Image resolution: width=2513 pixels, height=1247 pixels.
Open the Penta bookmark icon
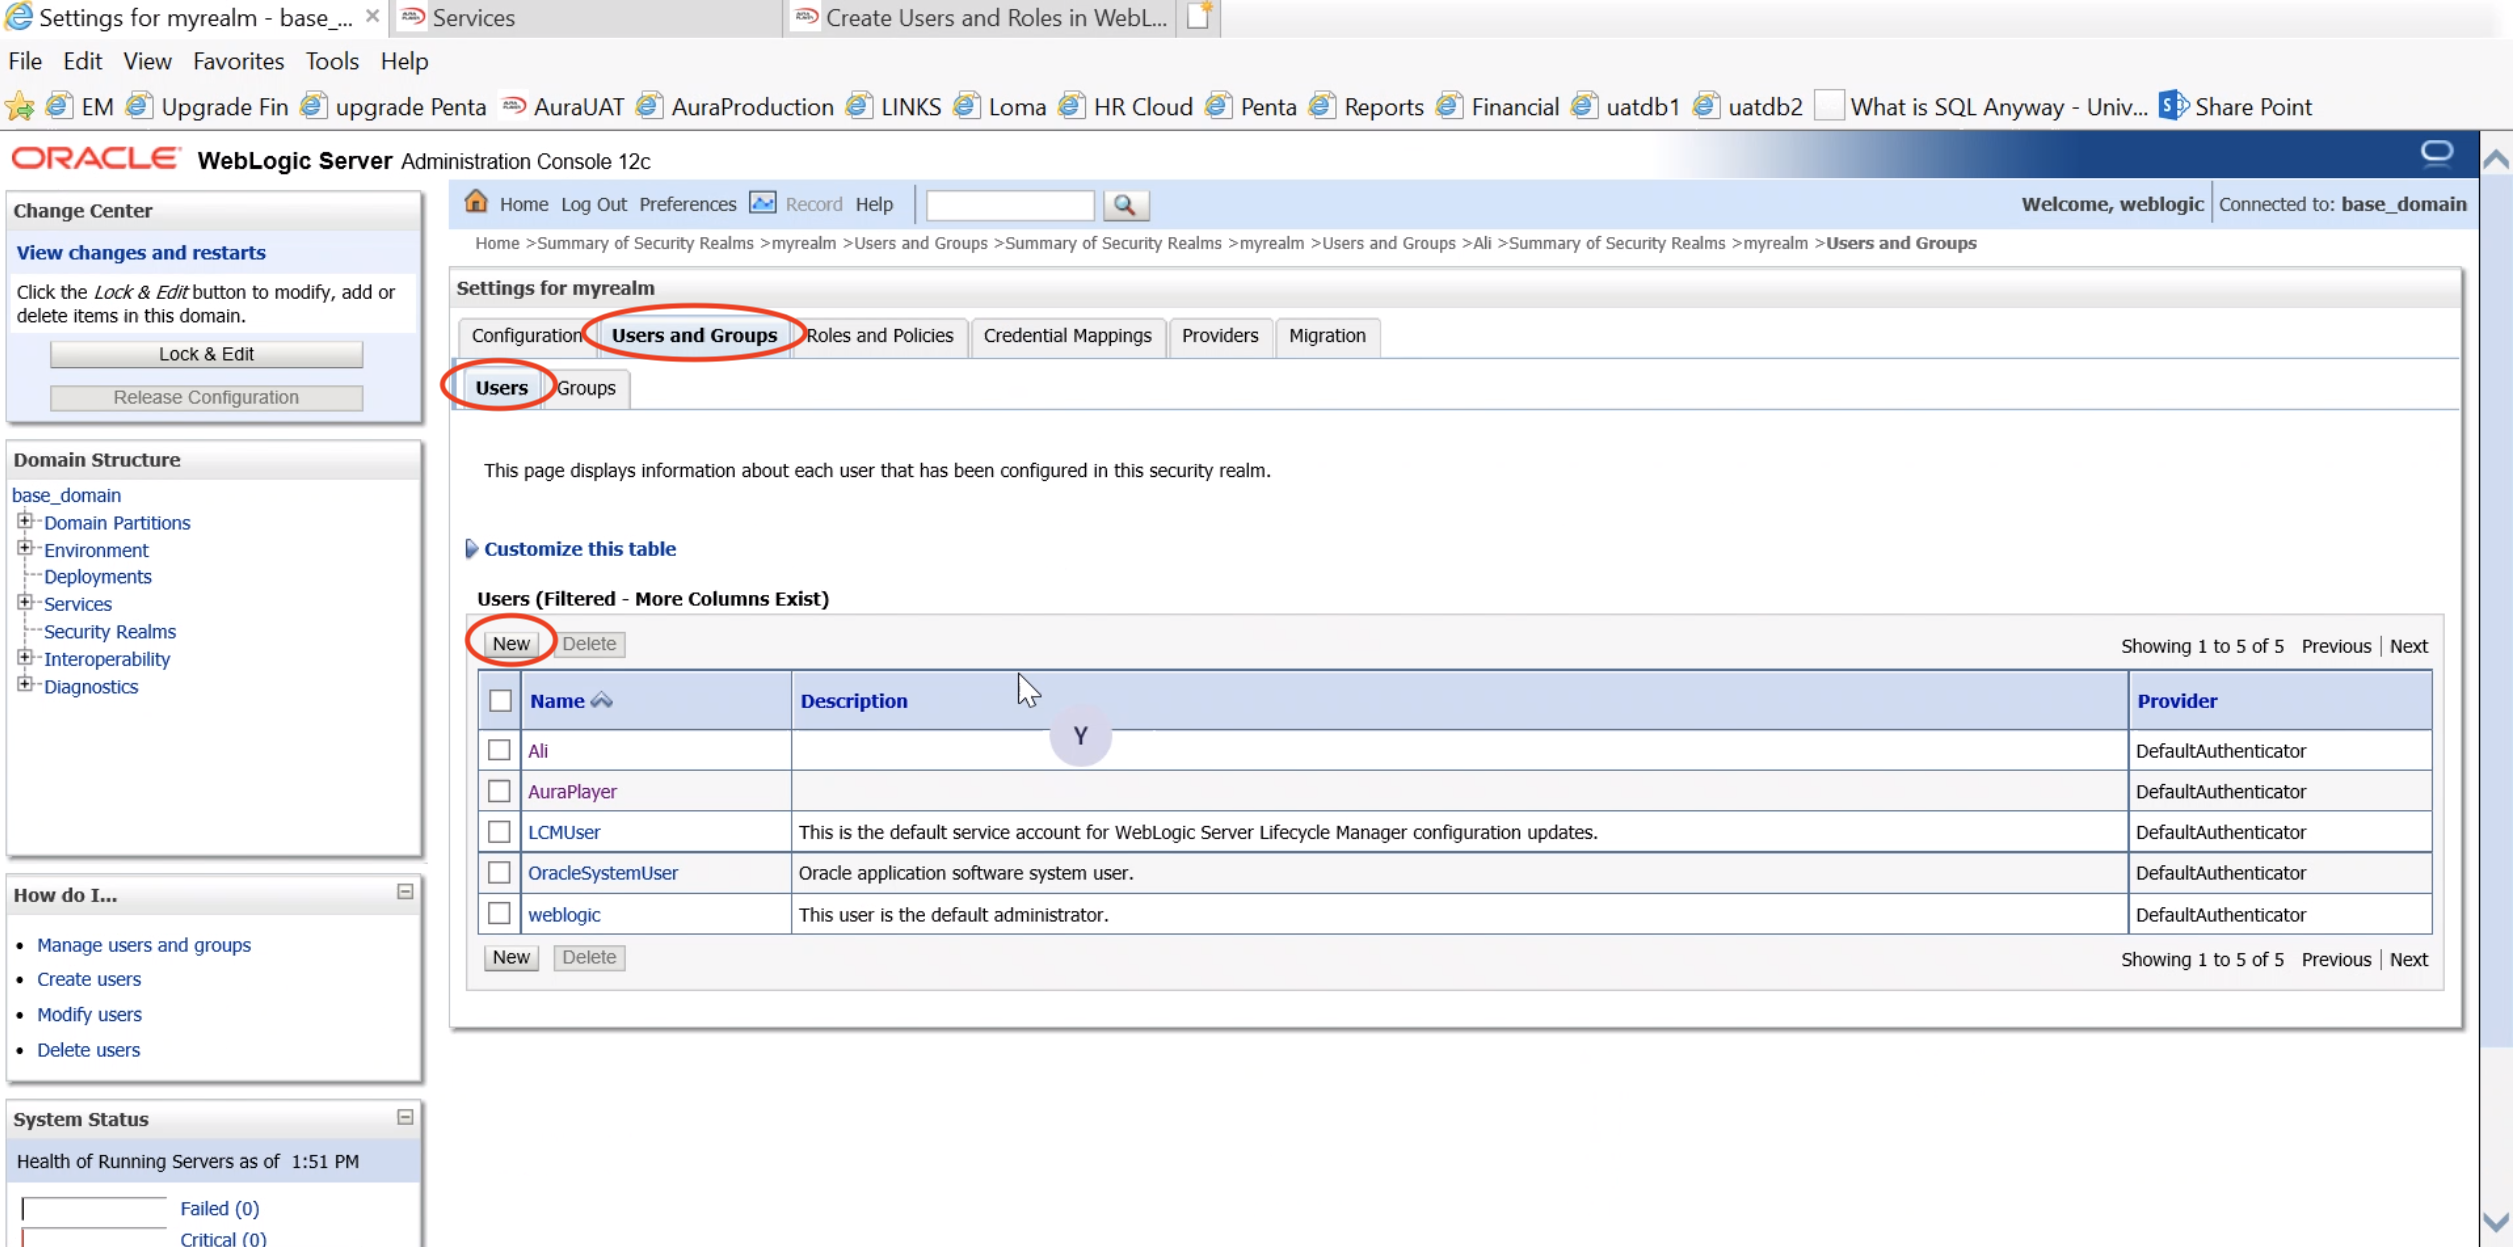click(1219, 106)
